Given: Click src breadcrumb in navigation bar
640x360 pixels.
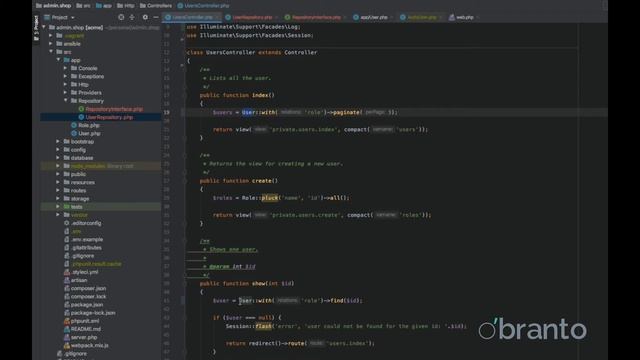Looking at the screenshot, I should coord(84,6).
